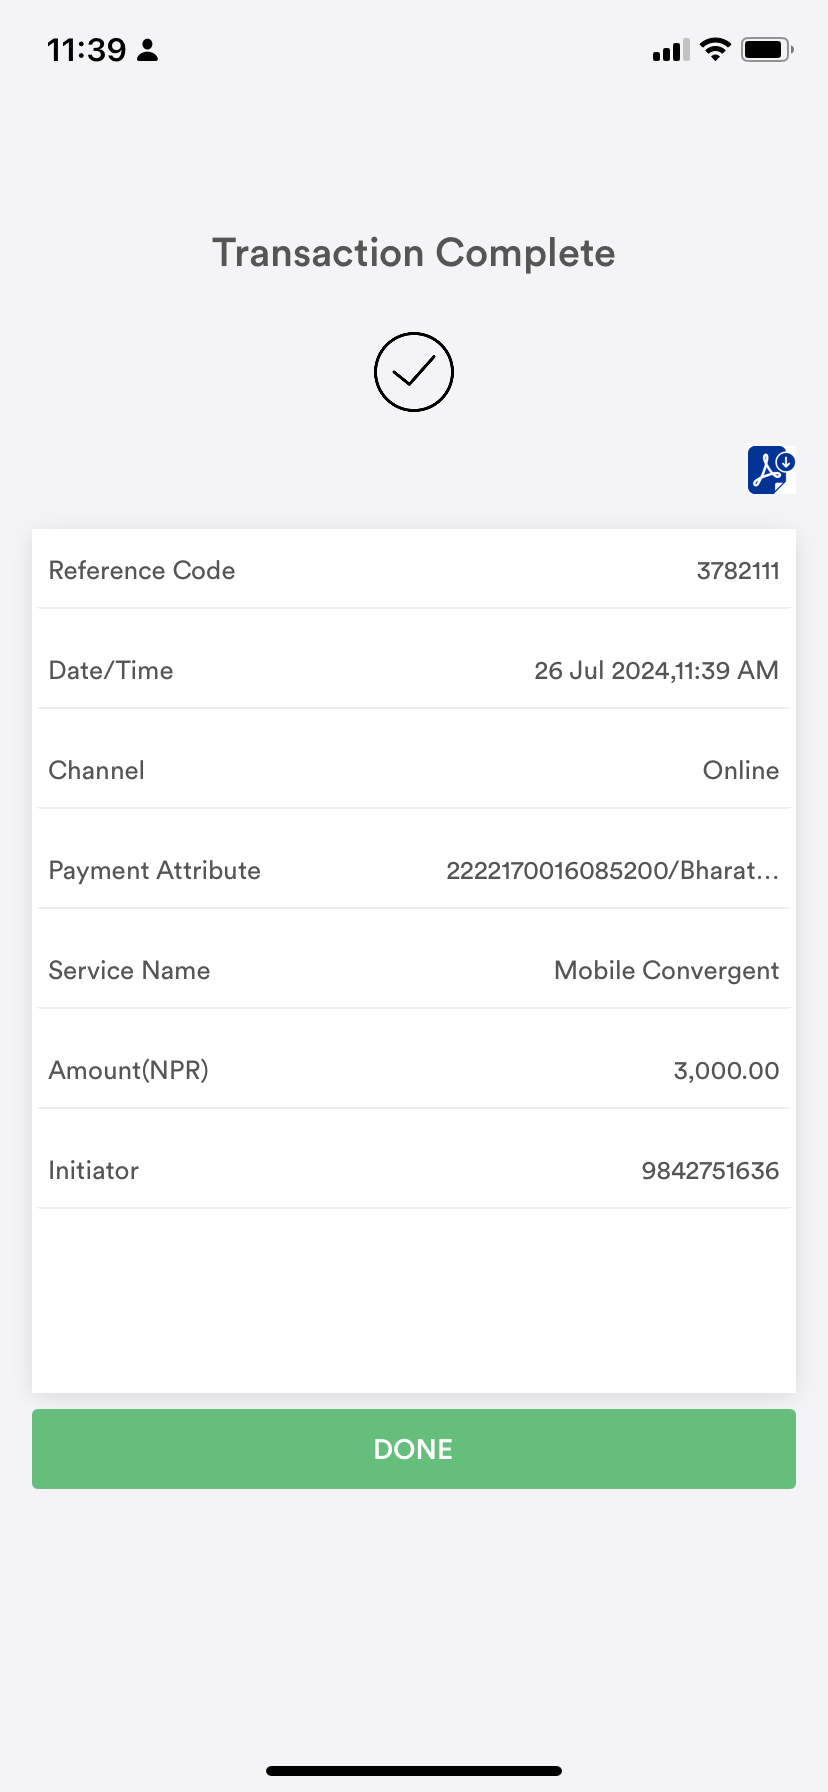The width and height of the screenshot is (828, 1792).
Task: Tap the Transaction Complete heading
Action: pos(414,253)
